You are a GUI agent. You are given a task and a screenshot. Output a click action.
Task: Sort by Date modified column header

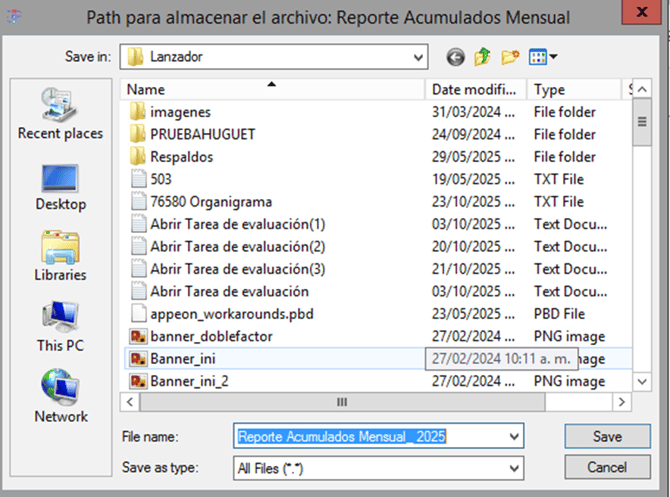[476, 90]
